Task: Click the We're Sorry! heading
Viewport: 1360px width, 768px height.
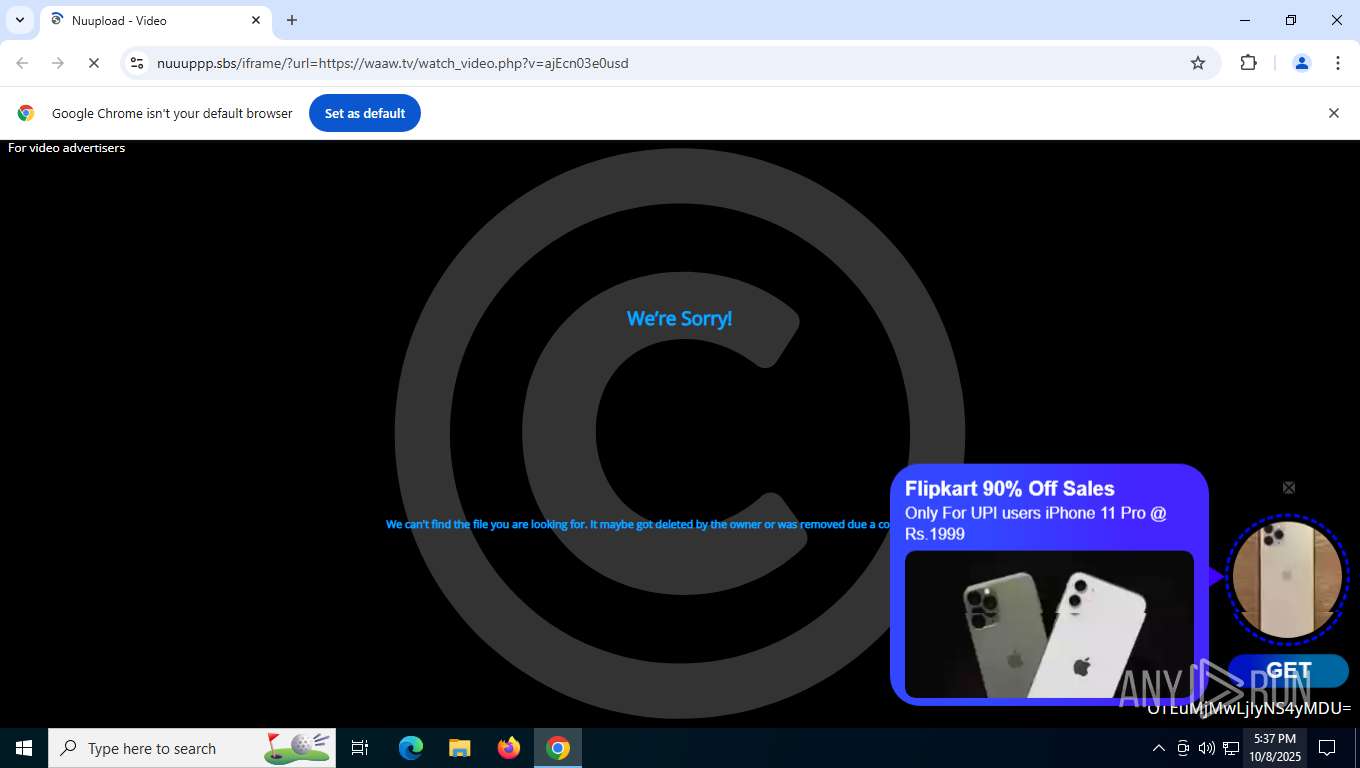Action: point(679,318)
